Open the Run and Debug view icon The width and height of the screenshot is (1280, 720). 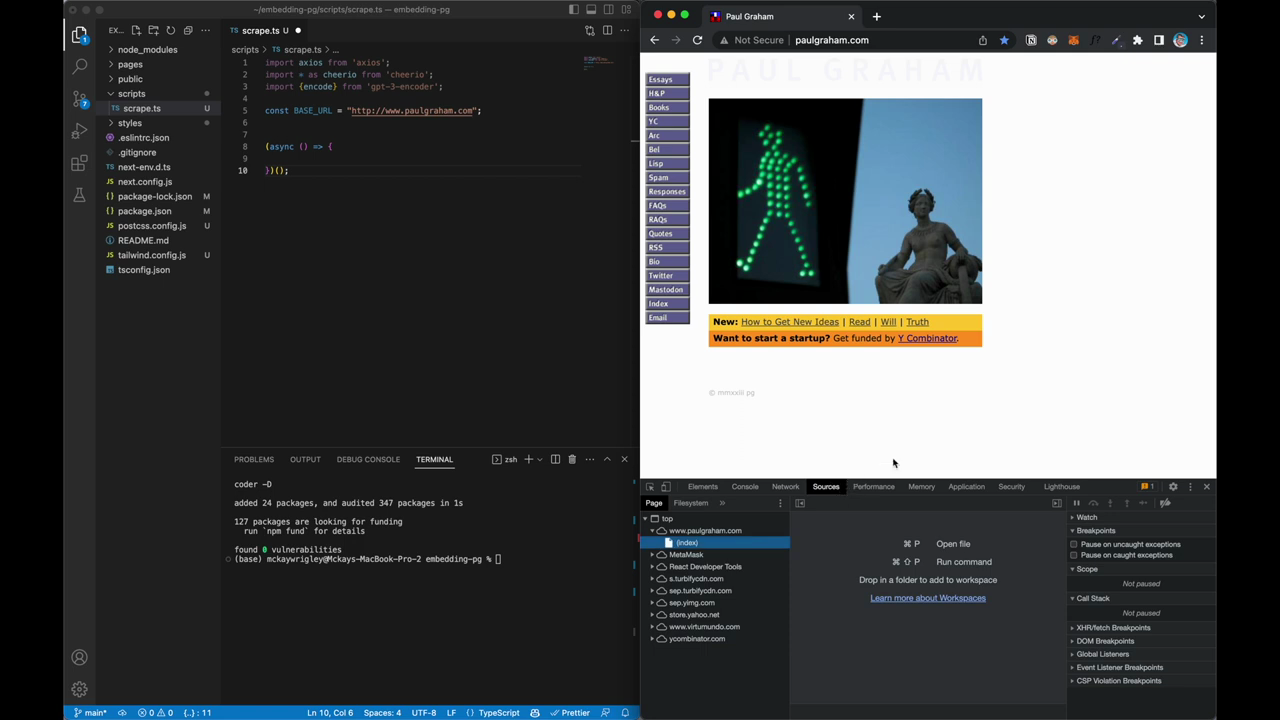point(79,131)
